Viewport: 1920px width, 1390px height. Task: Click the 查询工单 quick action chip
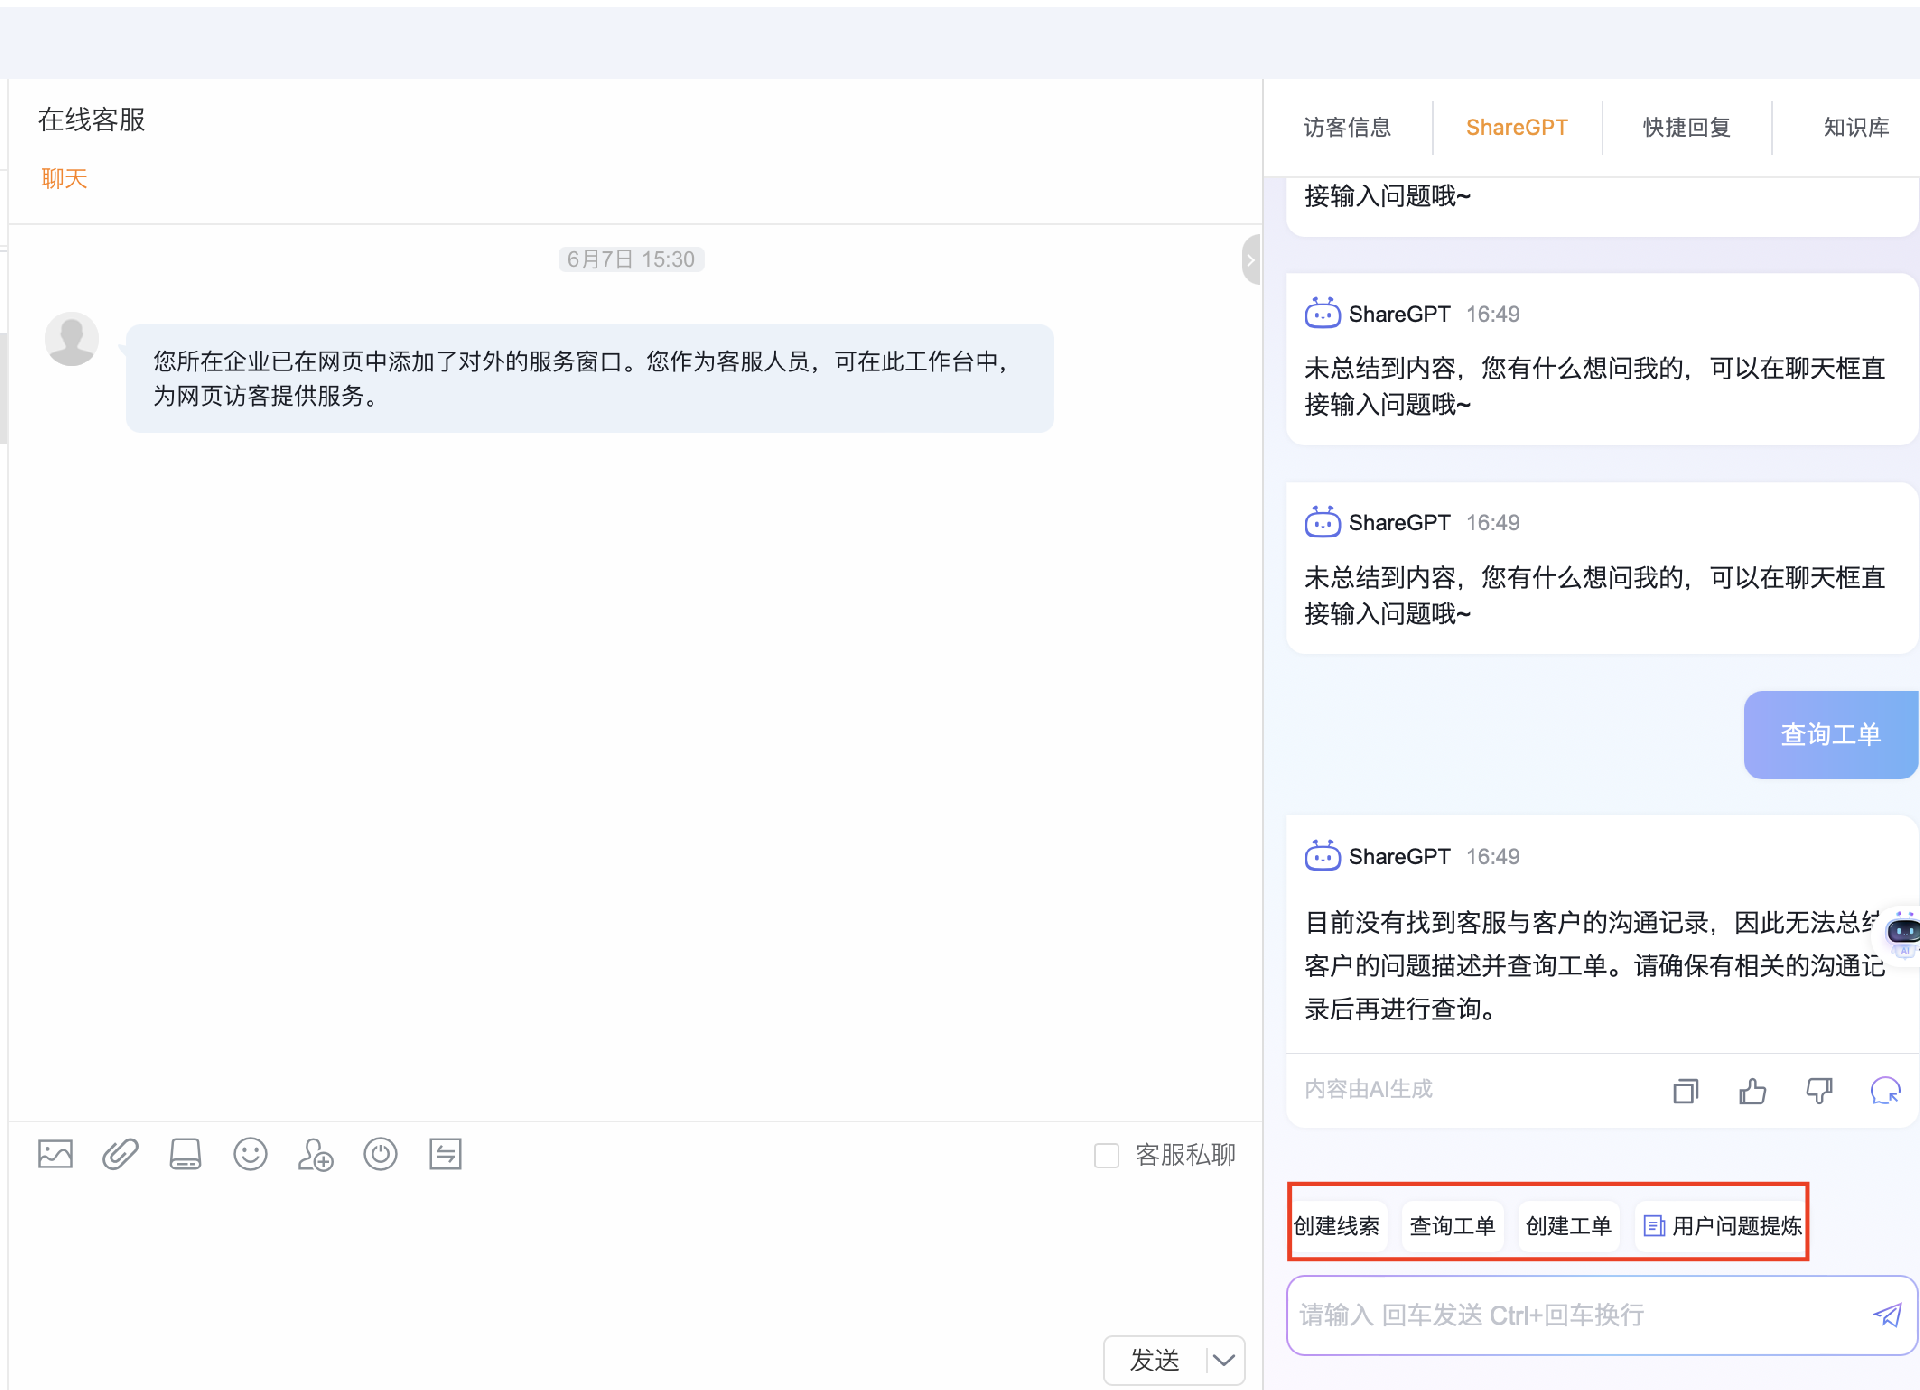(x=1452, y=1226)
